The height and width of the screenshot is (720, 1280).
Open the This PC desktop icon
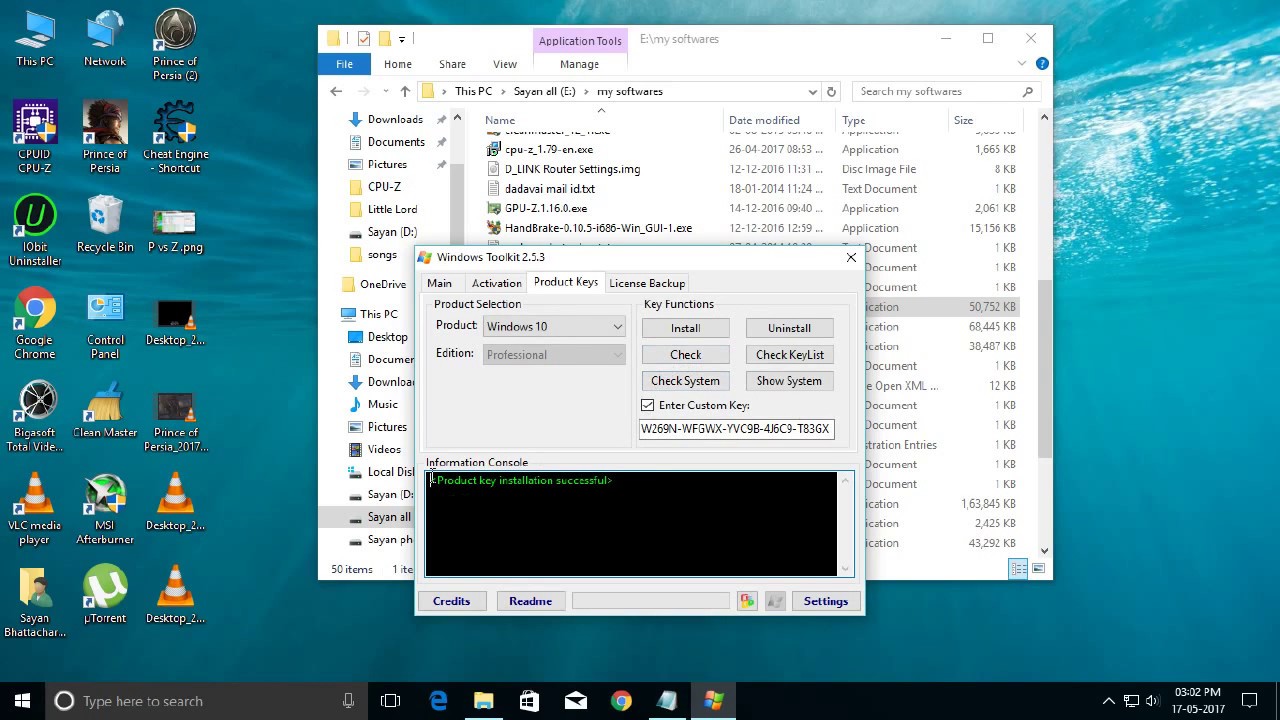pyautogui.click(x=35, y=39)
